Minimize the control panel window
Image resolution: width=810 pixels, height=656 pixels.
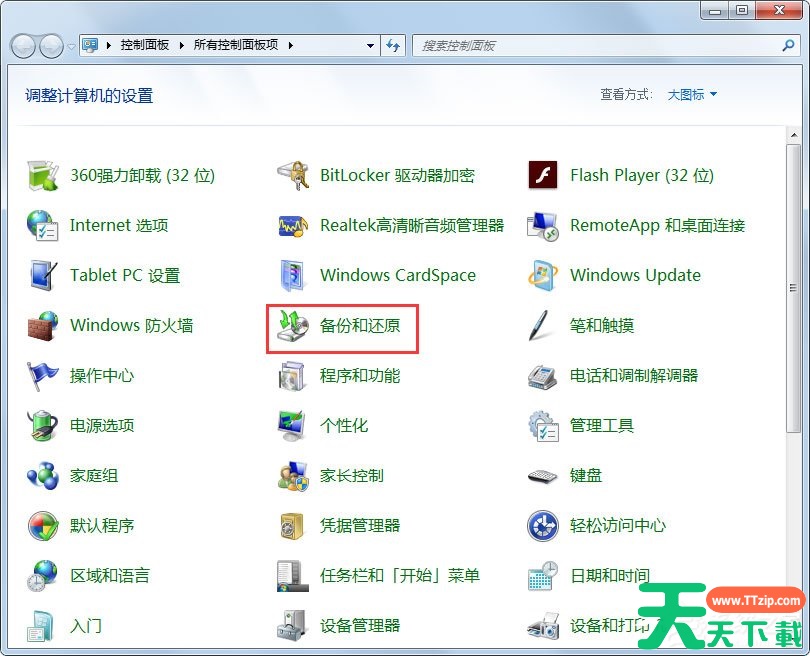coord(715,10)
